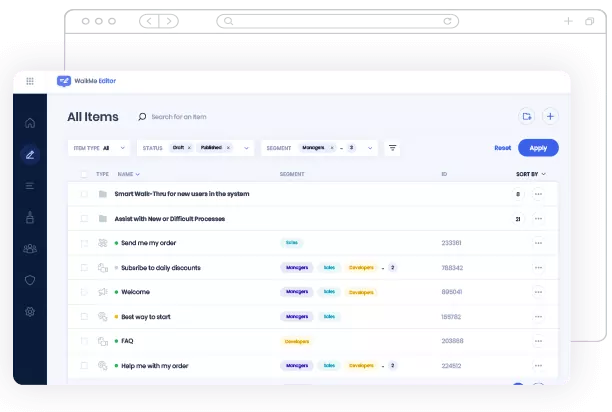Sort by the Name column header
The width and height of the screenshot is (612, 412).
tap(128, 174)
